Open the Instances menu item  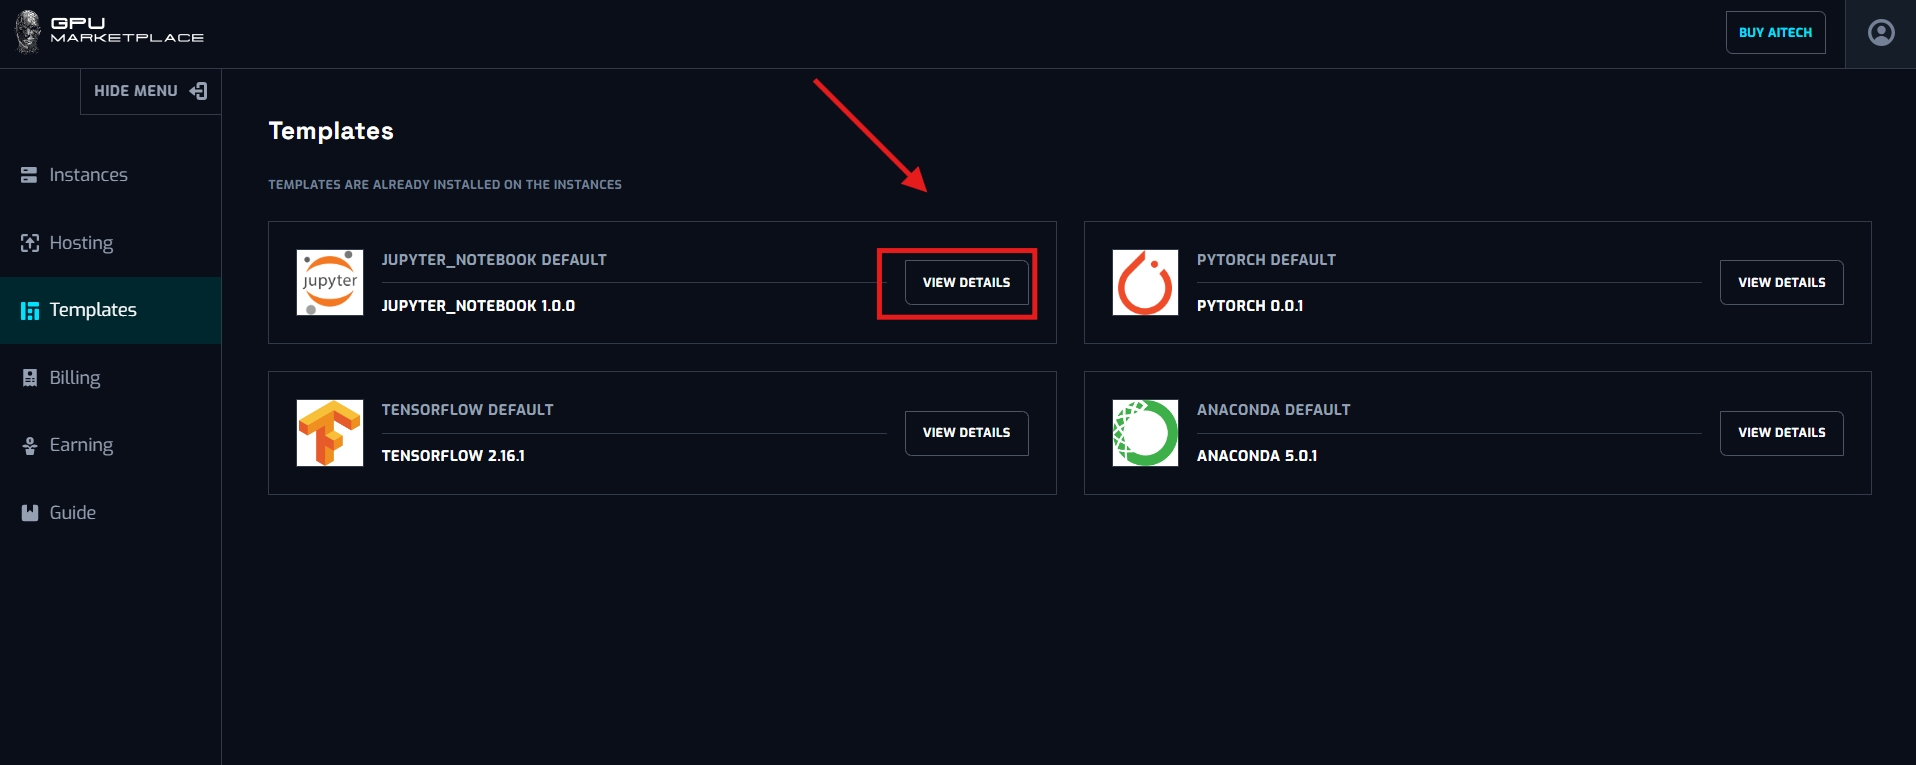(x=88, y=175)
